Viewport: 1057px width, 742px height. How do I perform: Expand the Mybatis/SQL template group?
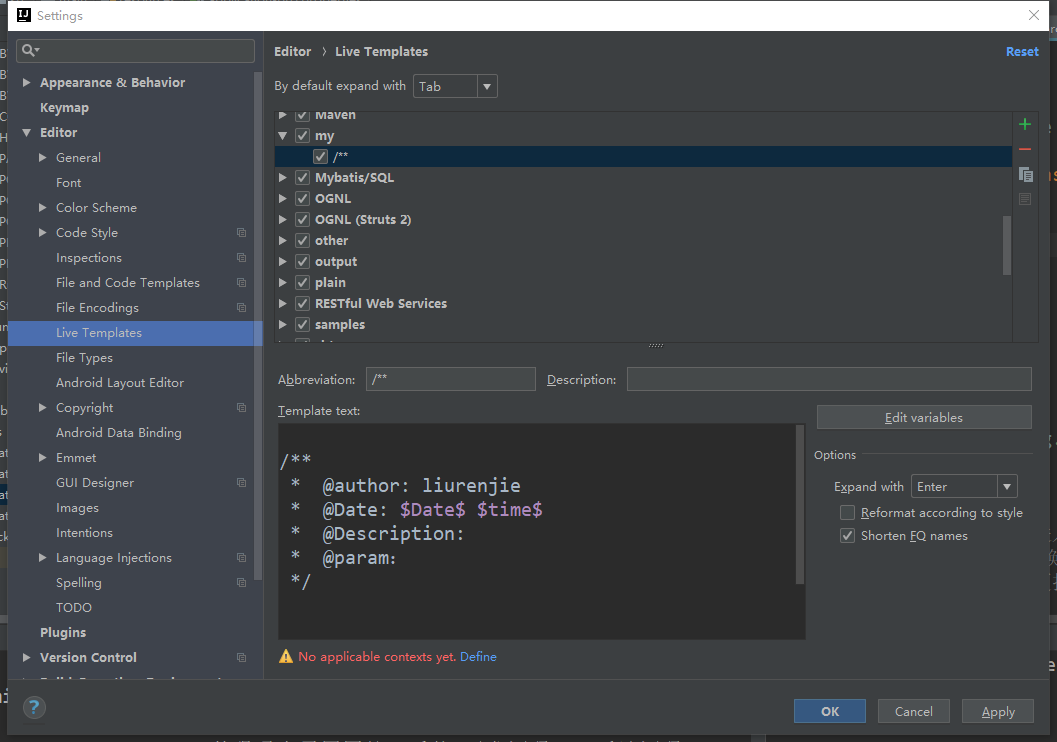pyautogui.click(x=283, y=178)
